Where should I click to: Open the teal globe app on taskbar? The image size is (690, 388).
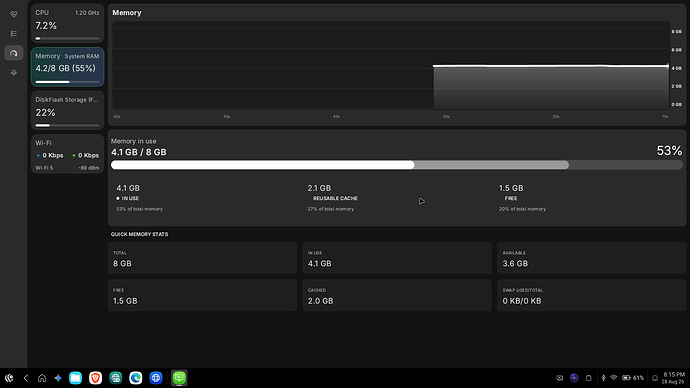[116, 378]
